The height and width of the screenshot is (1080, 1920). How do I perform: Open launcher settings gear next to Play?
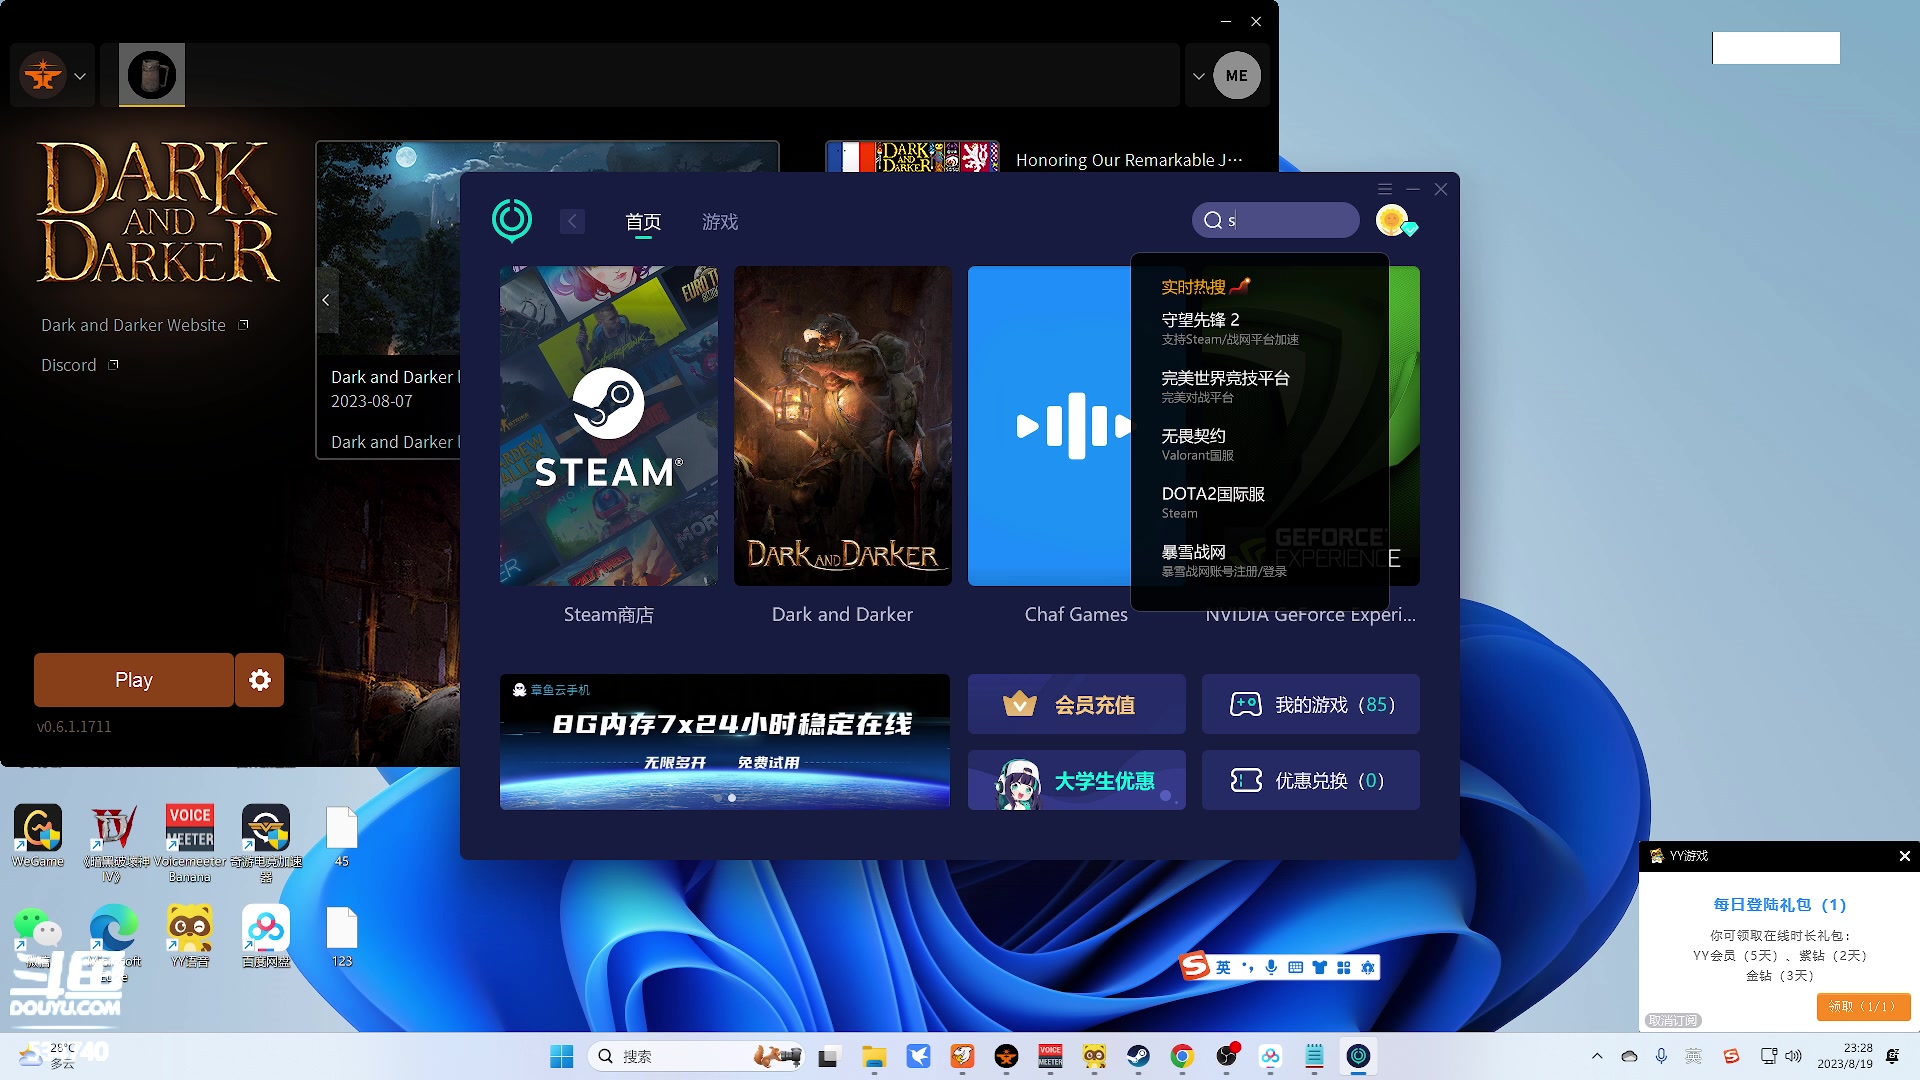coord(260,680)
